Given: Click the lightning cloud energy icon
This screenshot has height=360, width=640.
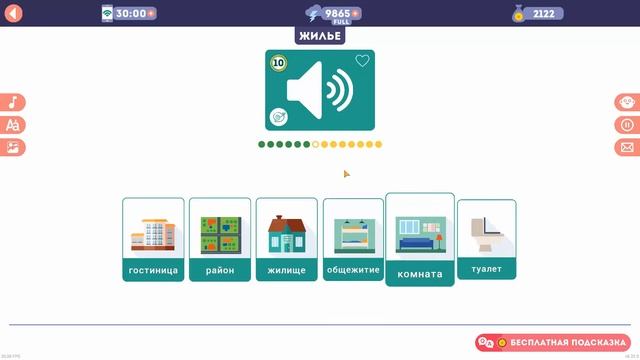Looking at the screenshot, I should coord(313,13).
